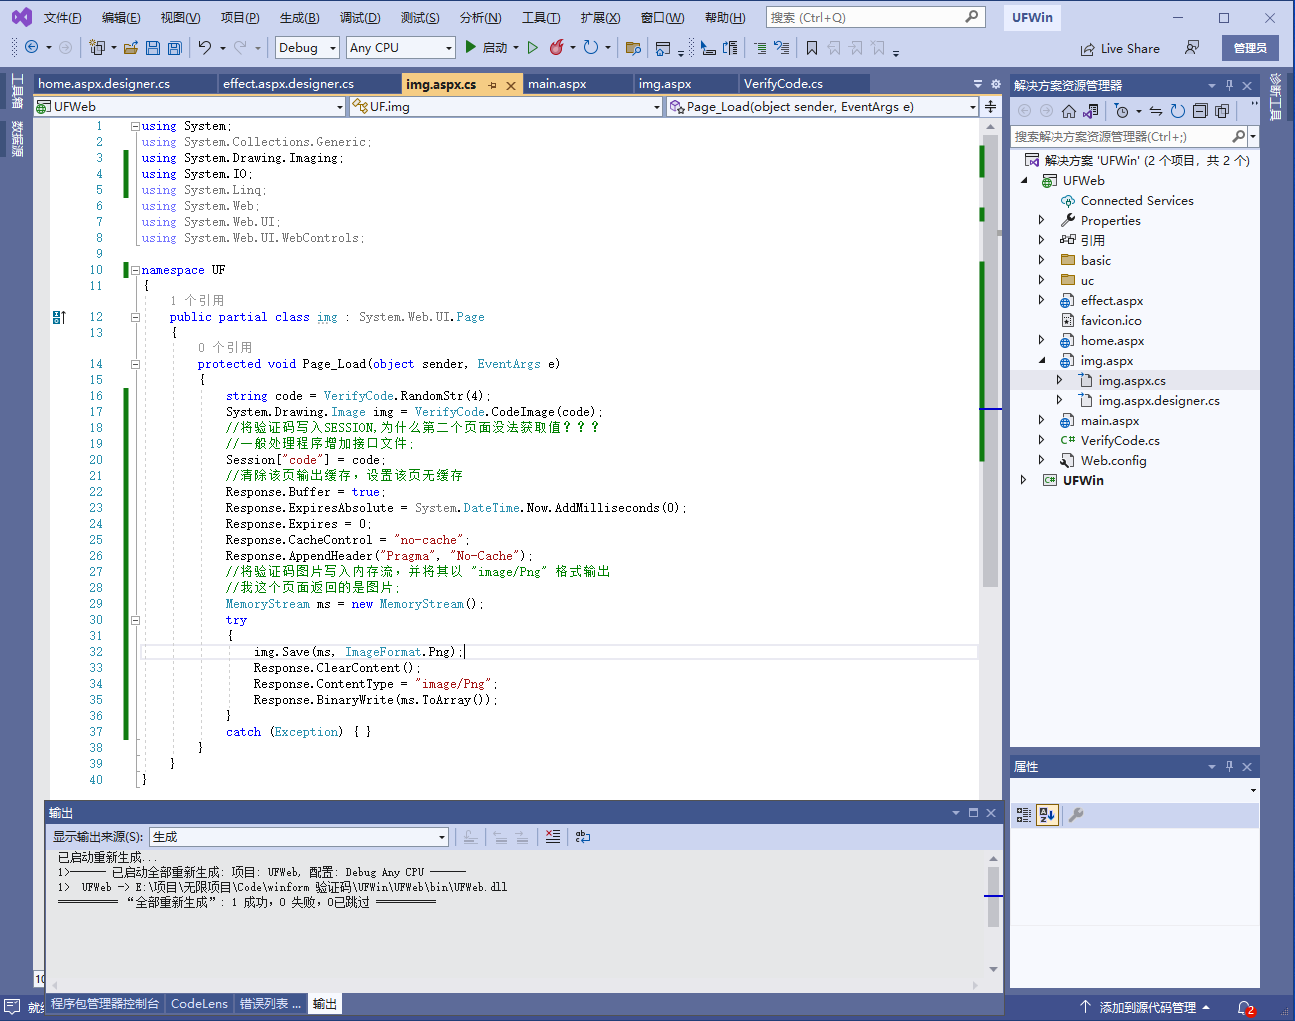Click Pending Changes Filter clock icon
Image resolution: width=1295 pixels, height=1021 pixels.
coord(1122,111)
